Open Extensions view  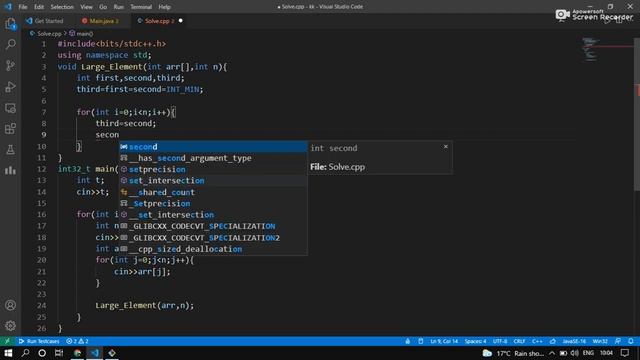click(x=11, y=129)
